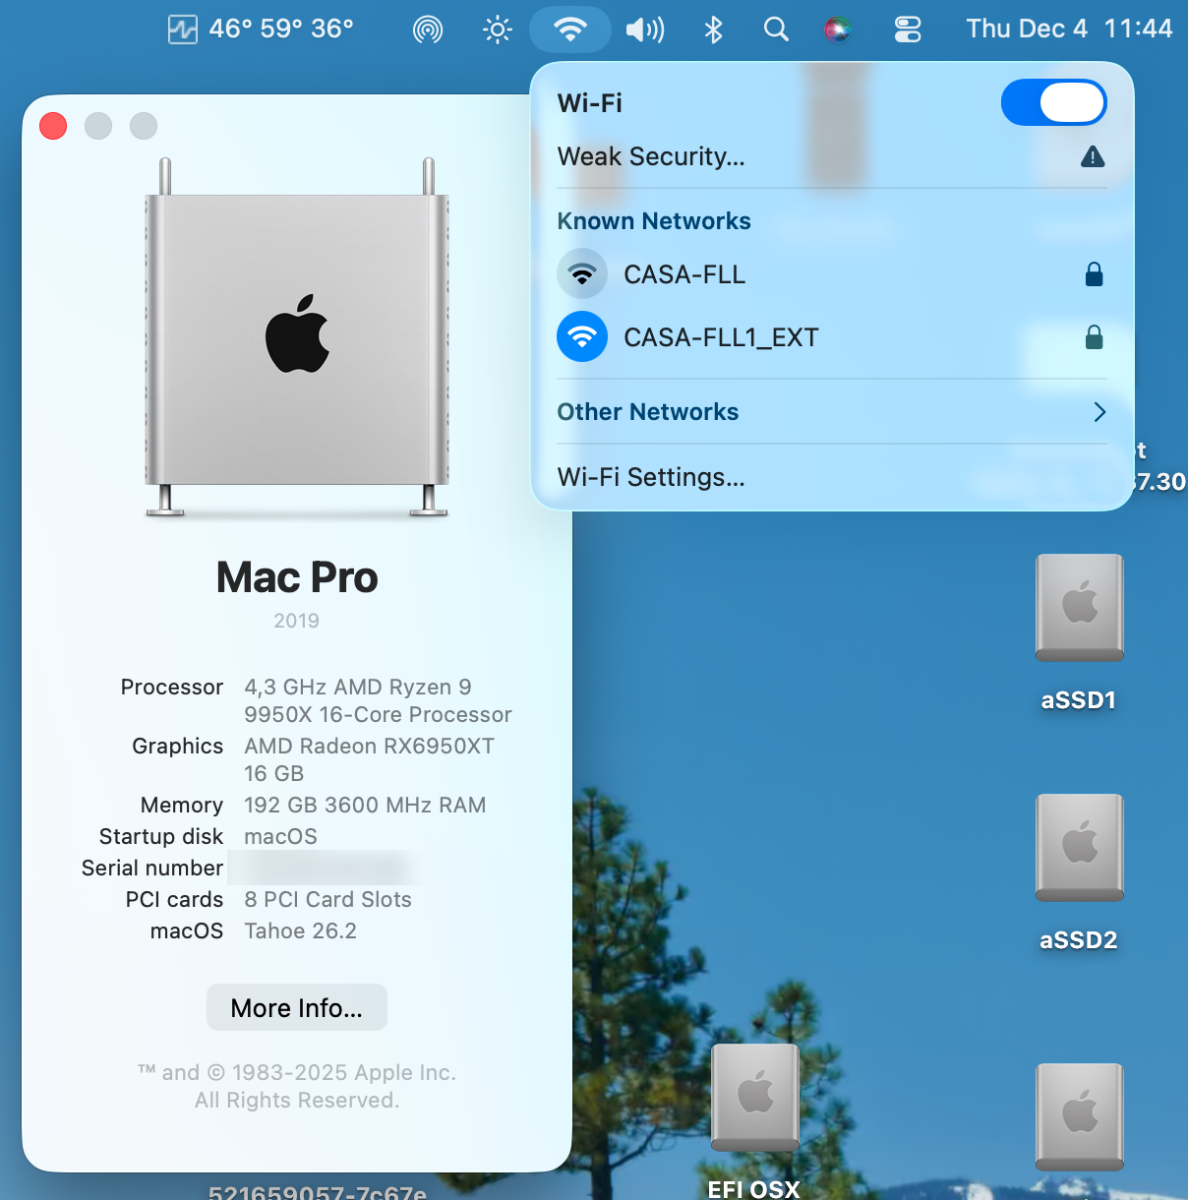Click the lock icon beside CASA-FLL
This screenshot has width=1188, height=1200.
coord(1094,274)
